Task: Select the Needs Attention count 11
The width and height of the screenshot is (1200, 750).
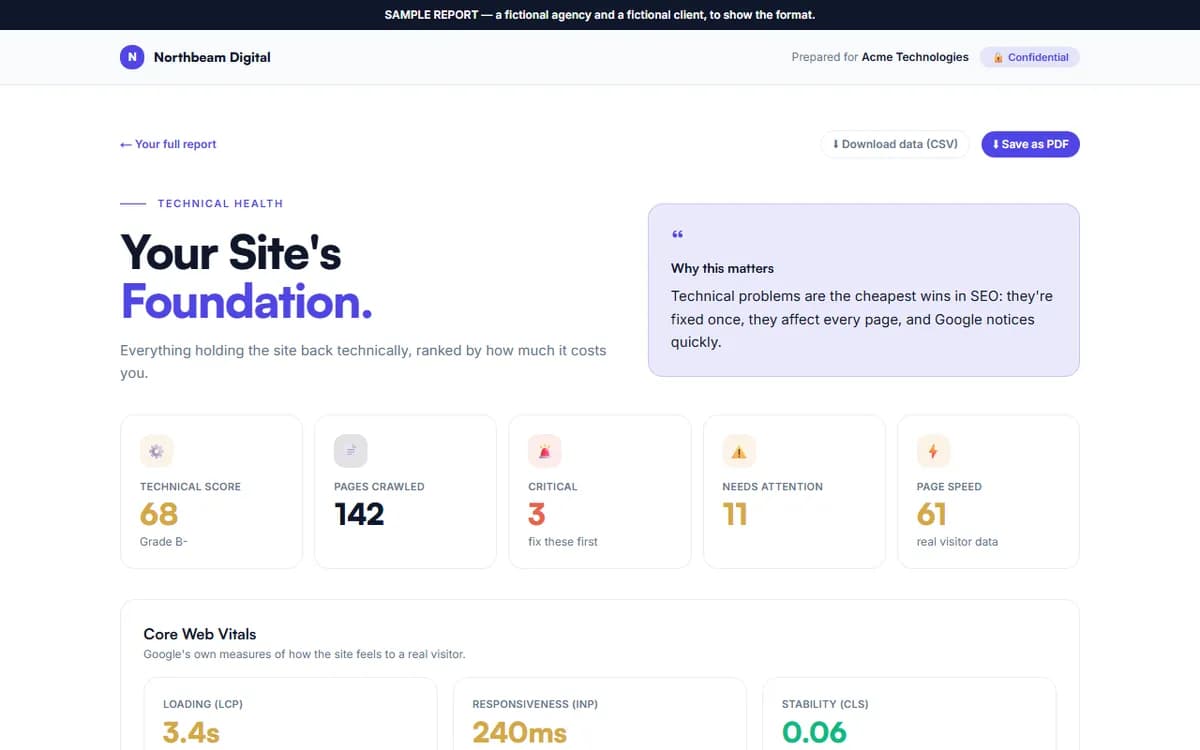Action: [x=735, y=514]
